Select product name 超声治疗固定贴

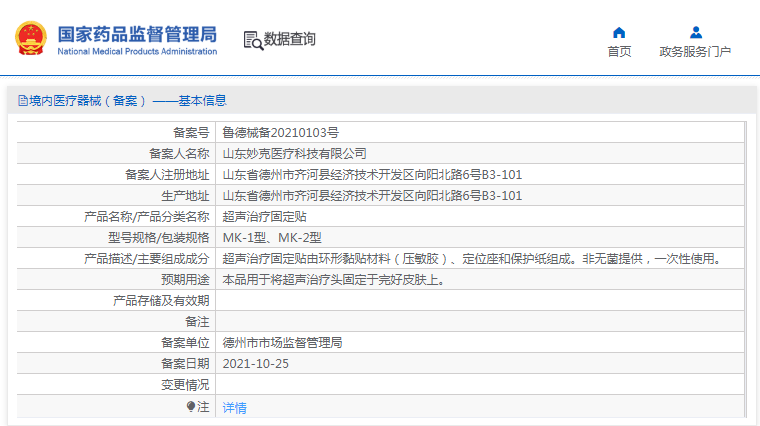265,217
